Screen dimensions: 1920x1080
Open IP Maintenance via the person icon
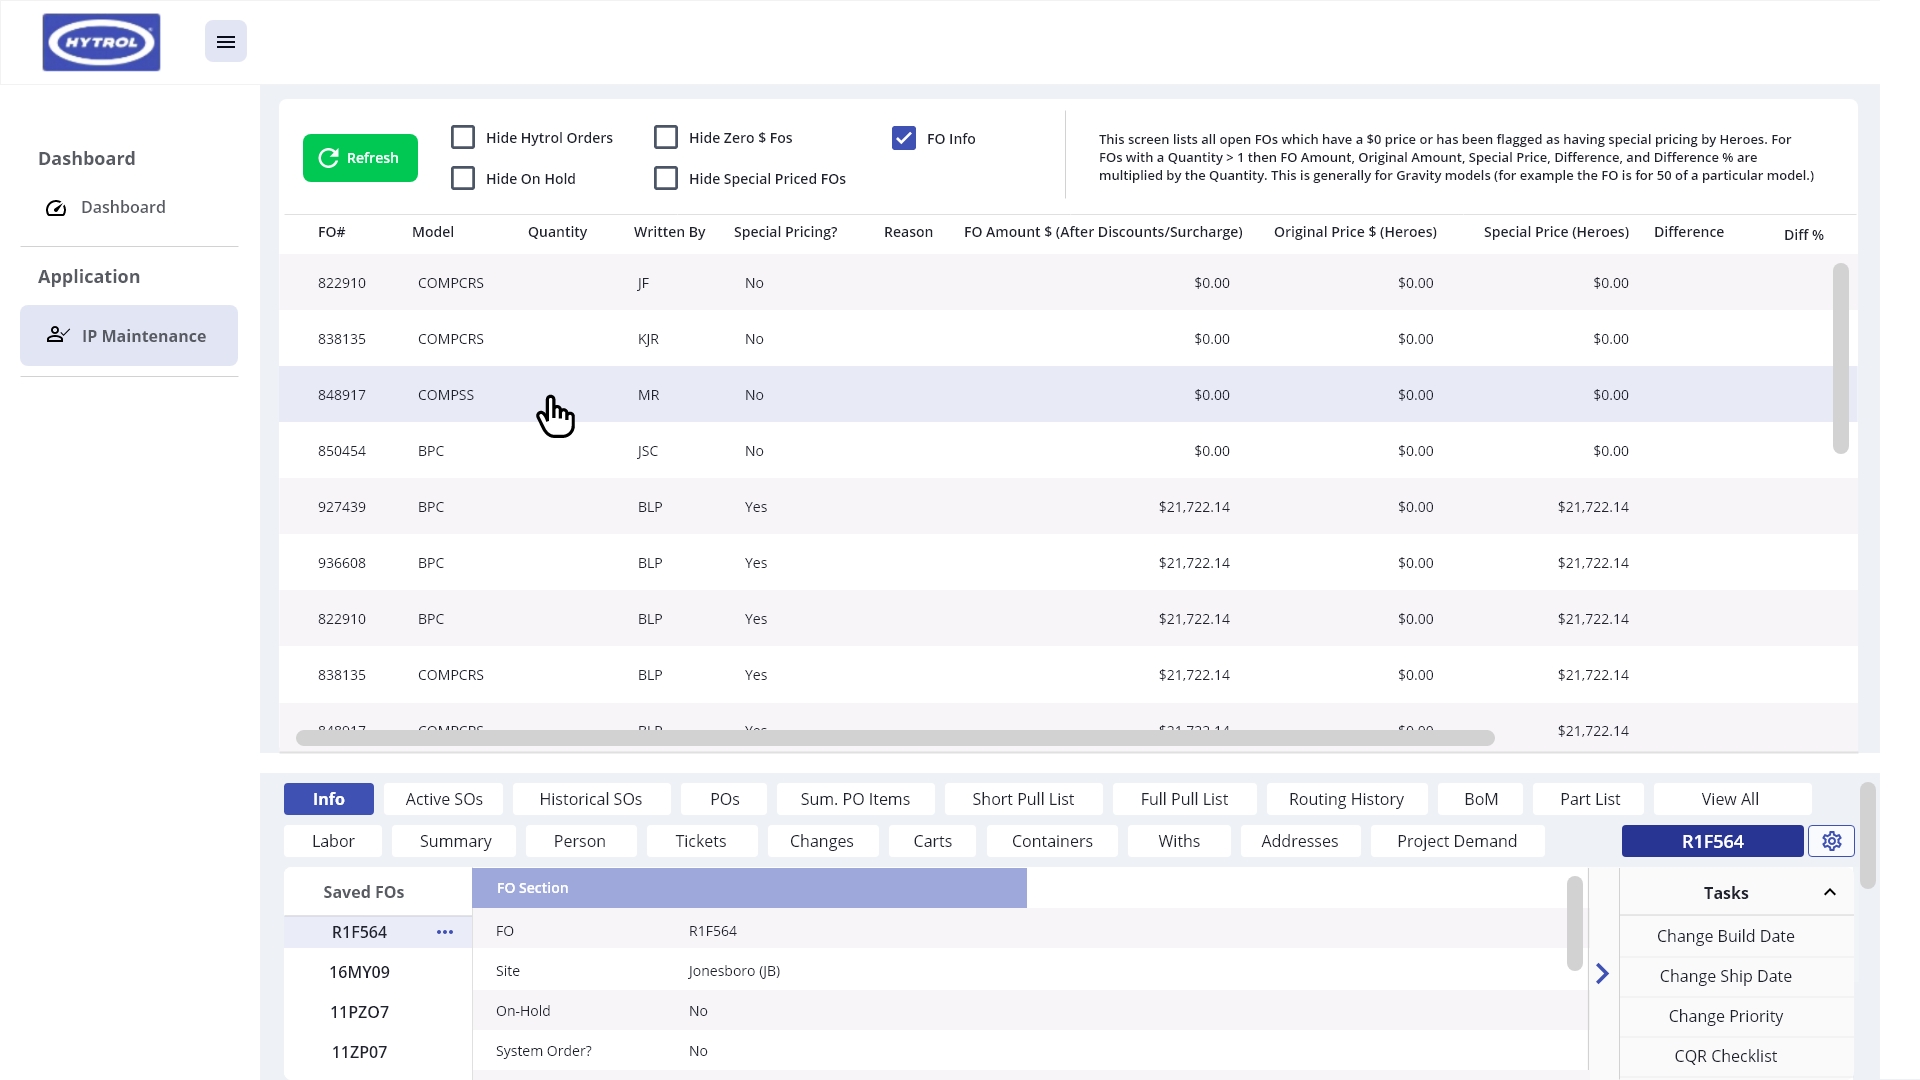58,335
